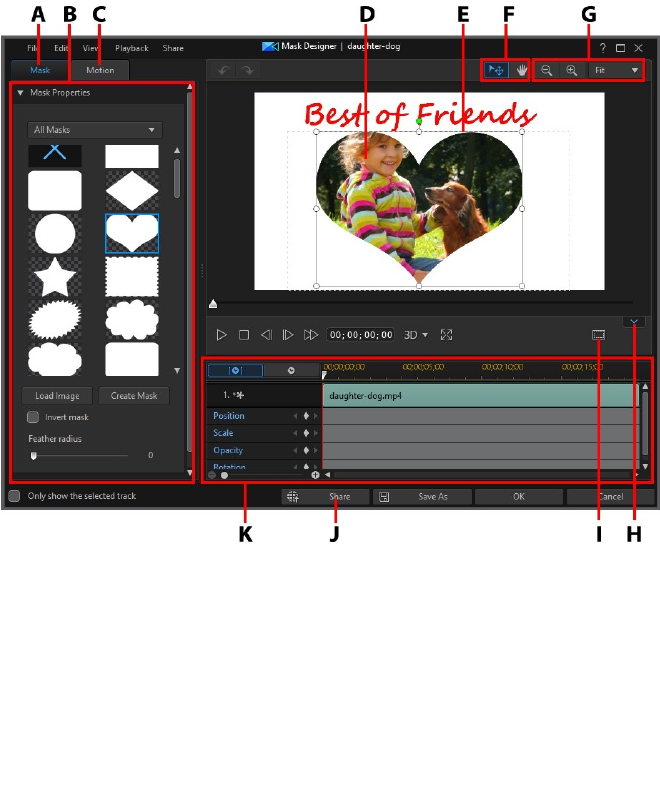
Task: Select the star mask shape
Action: point(55,277)
